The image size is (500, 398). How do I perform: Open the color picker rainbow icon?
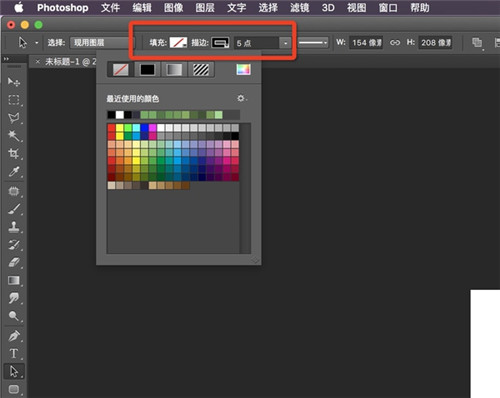[243, 69]
